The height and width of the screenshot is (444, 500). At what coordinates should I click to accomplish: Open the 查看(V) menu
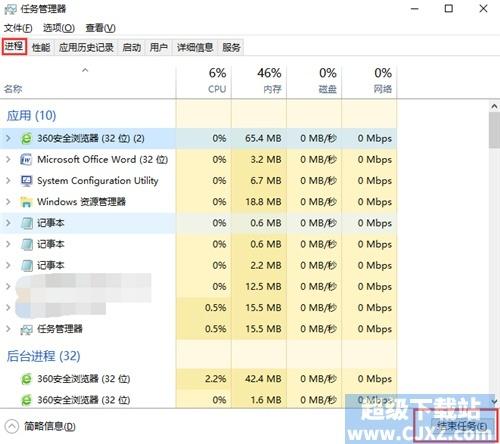(x=100, y=28)
